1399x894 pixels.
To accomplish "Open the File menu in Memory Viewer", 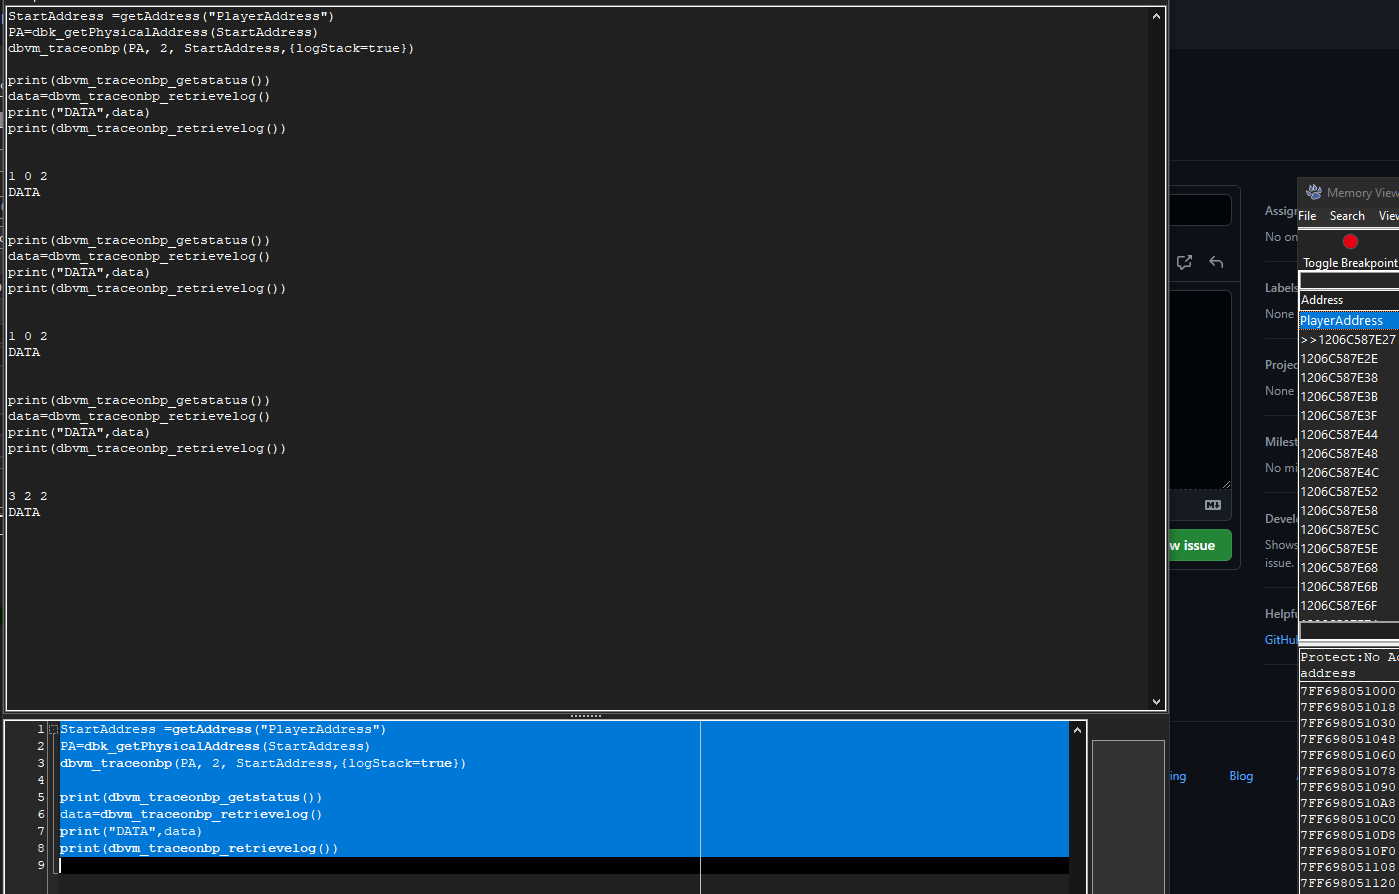I will (1306, 215).
